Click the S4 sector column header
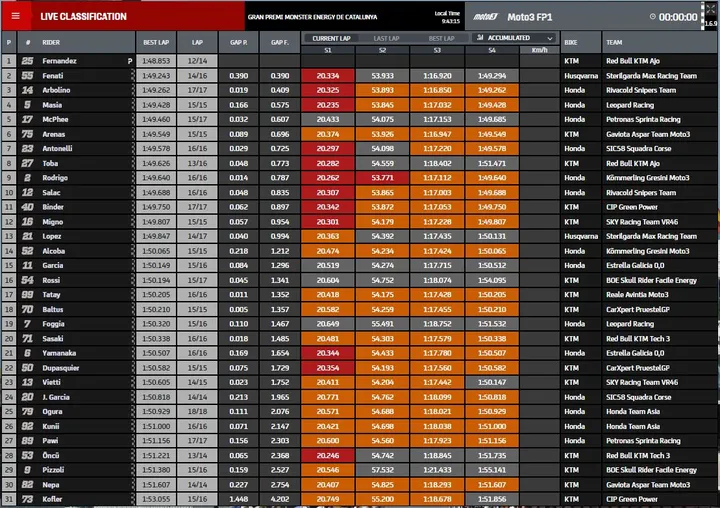Screen dimensions: 720x508 (492, 50)
